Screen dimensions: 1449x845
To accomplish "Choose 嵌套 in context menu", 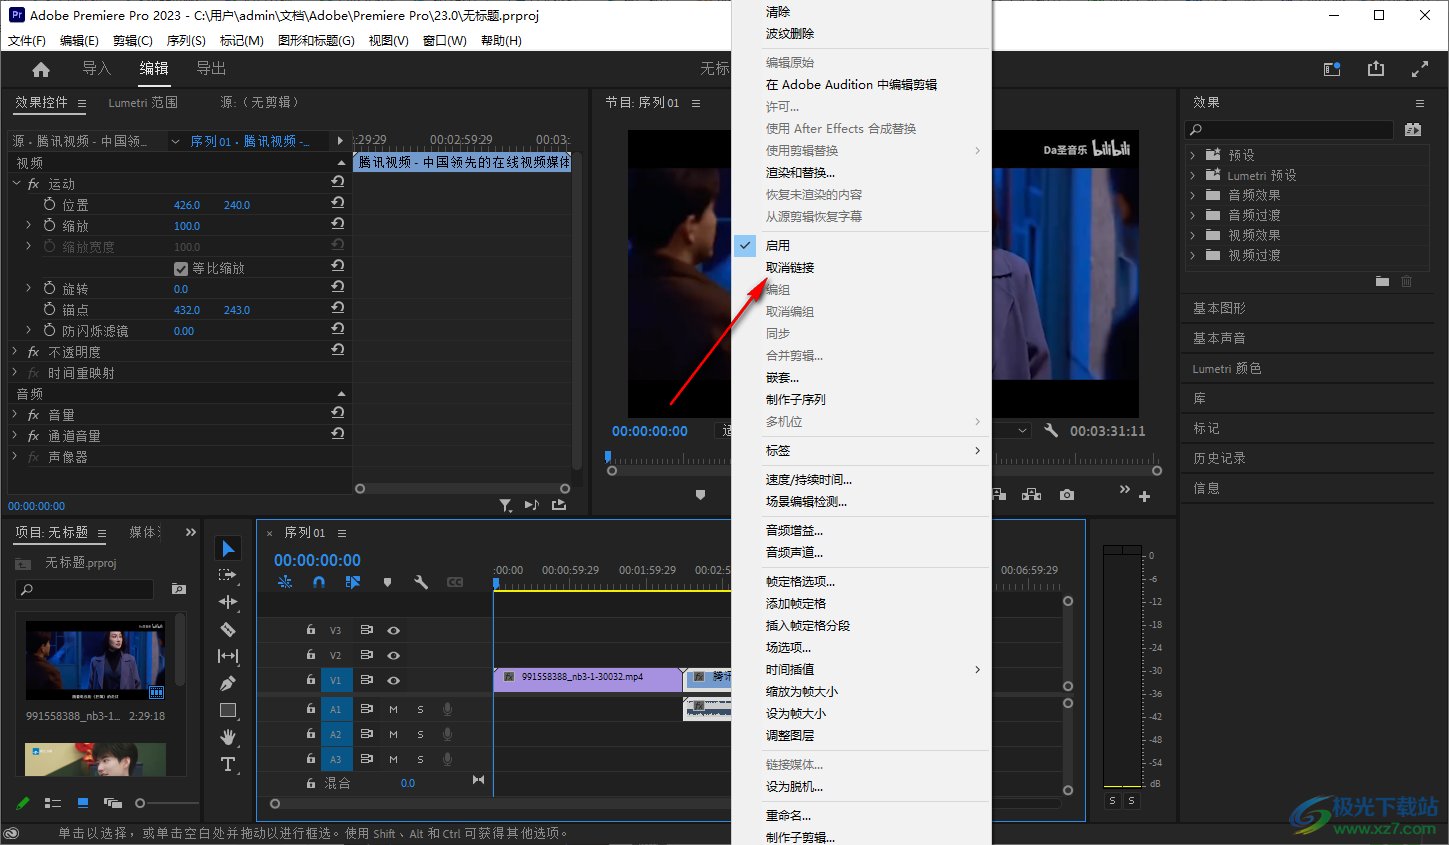I will (782, 377).
